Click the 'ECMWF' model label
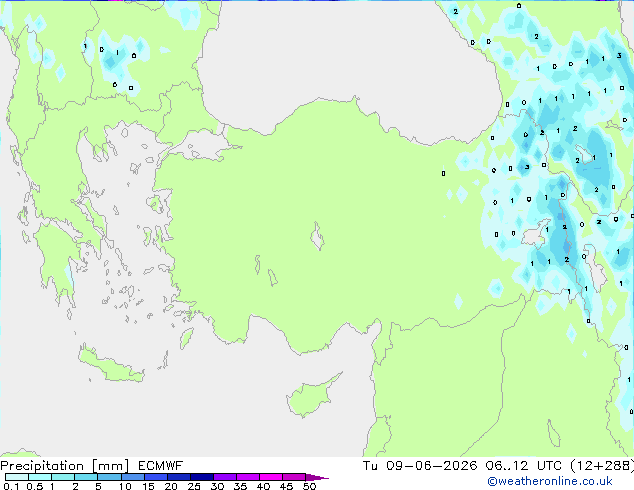Viewport: 634px width, 490px height. (161, 466)
